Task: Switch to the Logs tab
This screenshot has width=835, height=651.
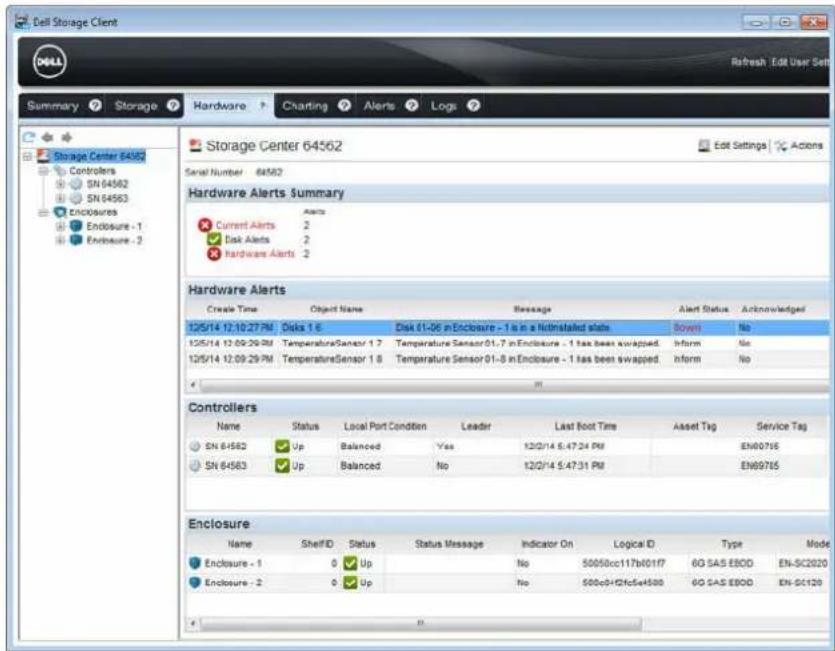Action: [x=444, y=106]
